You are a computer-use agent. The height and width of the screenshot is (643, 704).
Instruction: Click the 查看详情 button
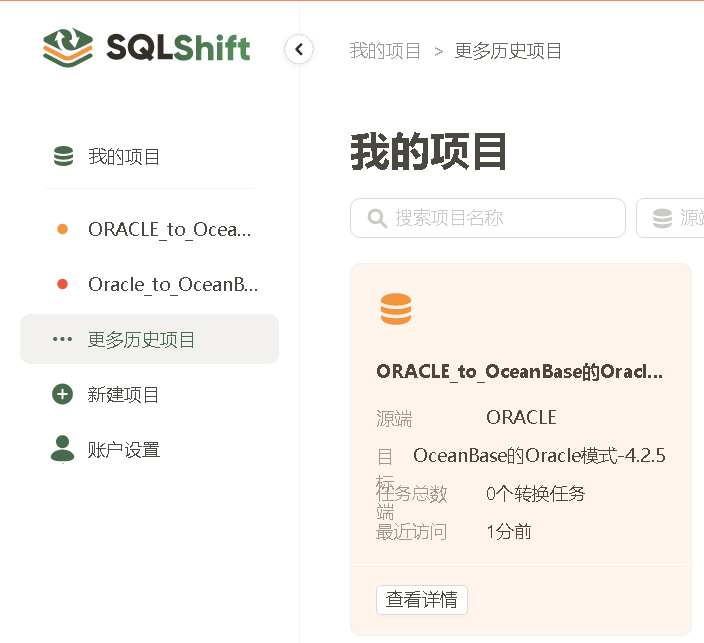(x=422, y=599)
